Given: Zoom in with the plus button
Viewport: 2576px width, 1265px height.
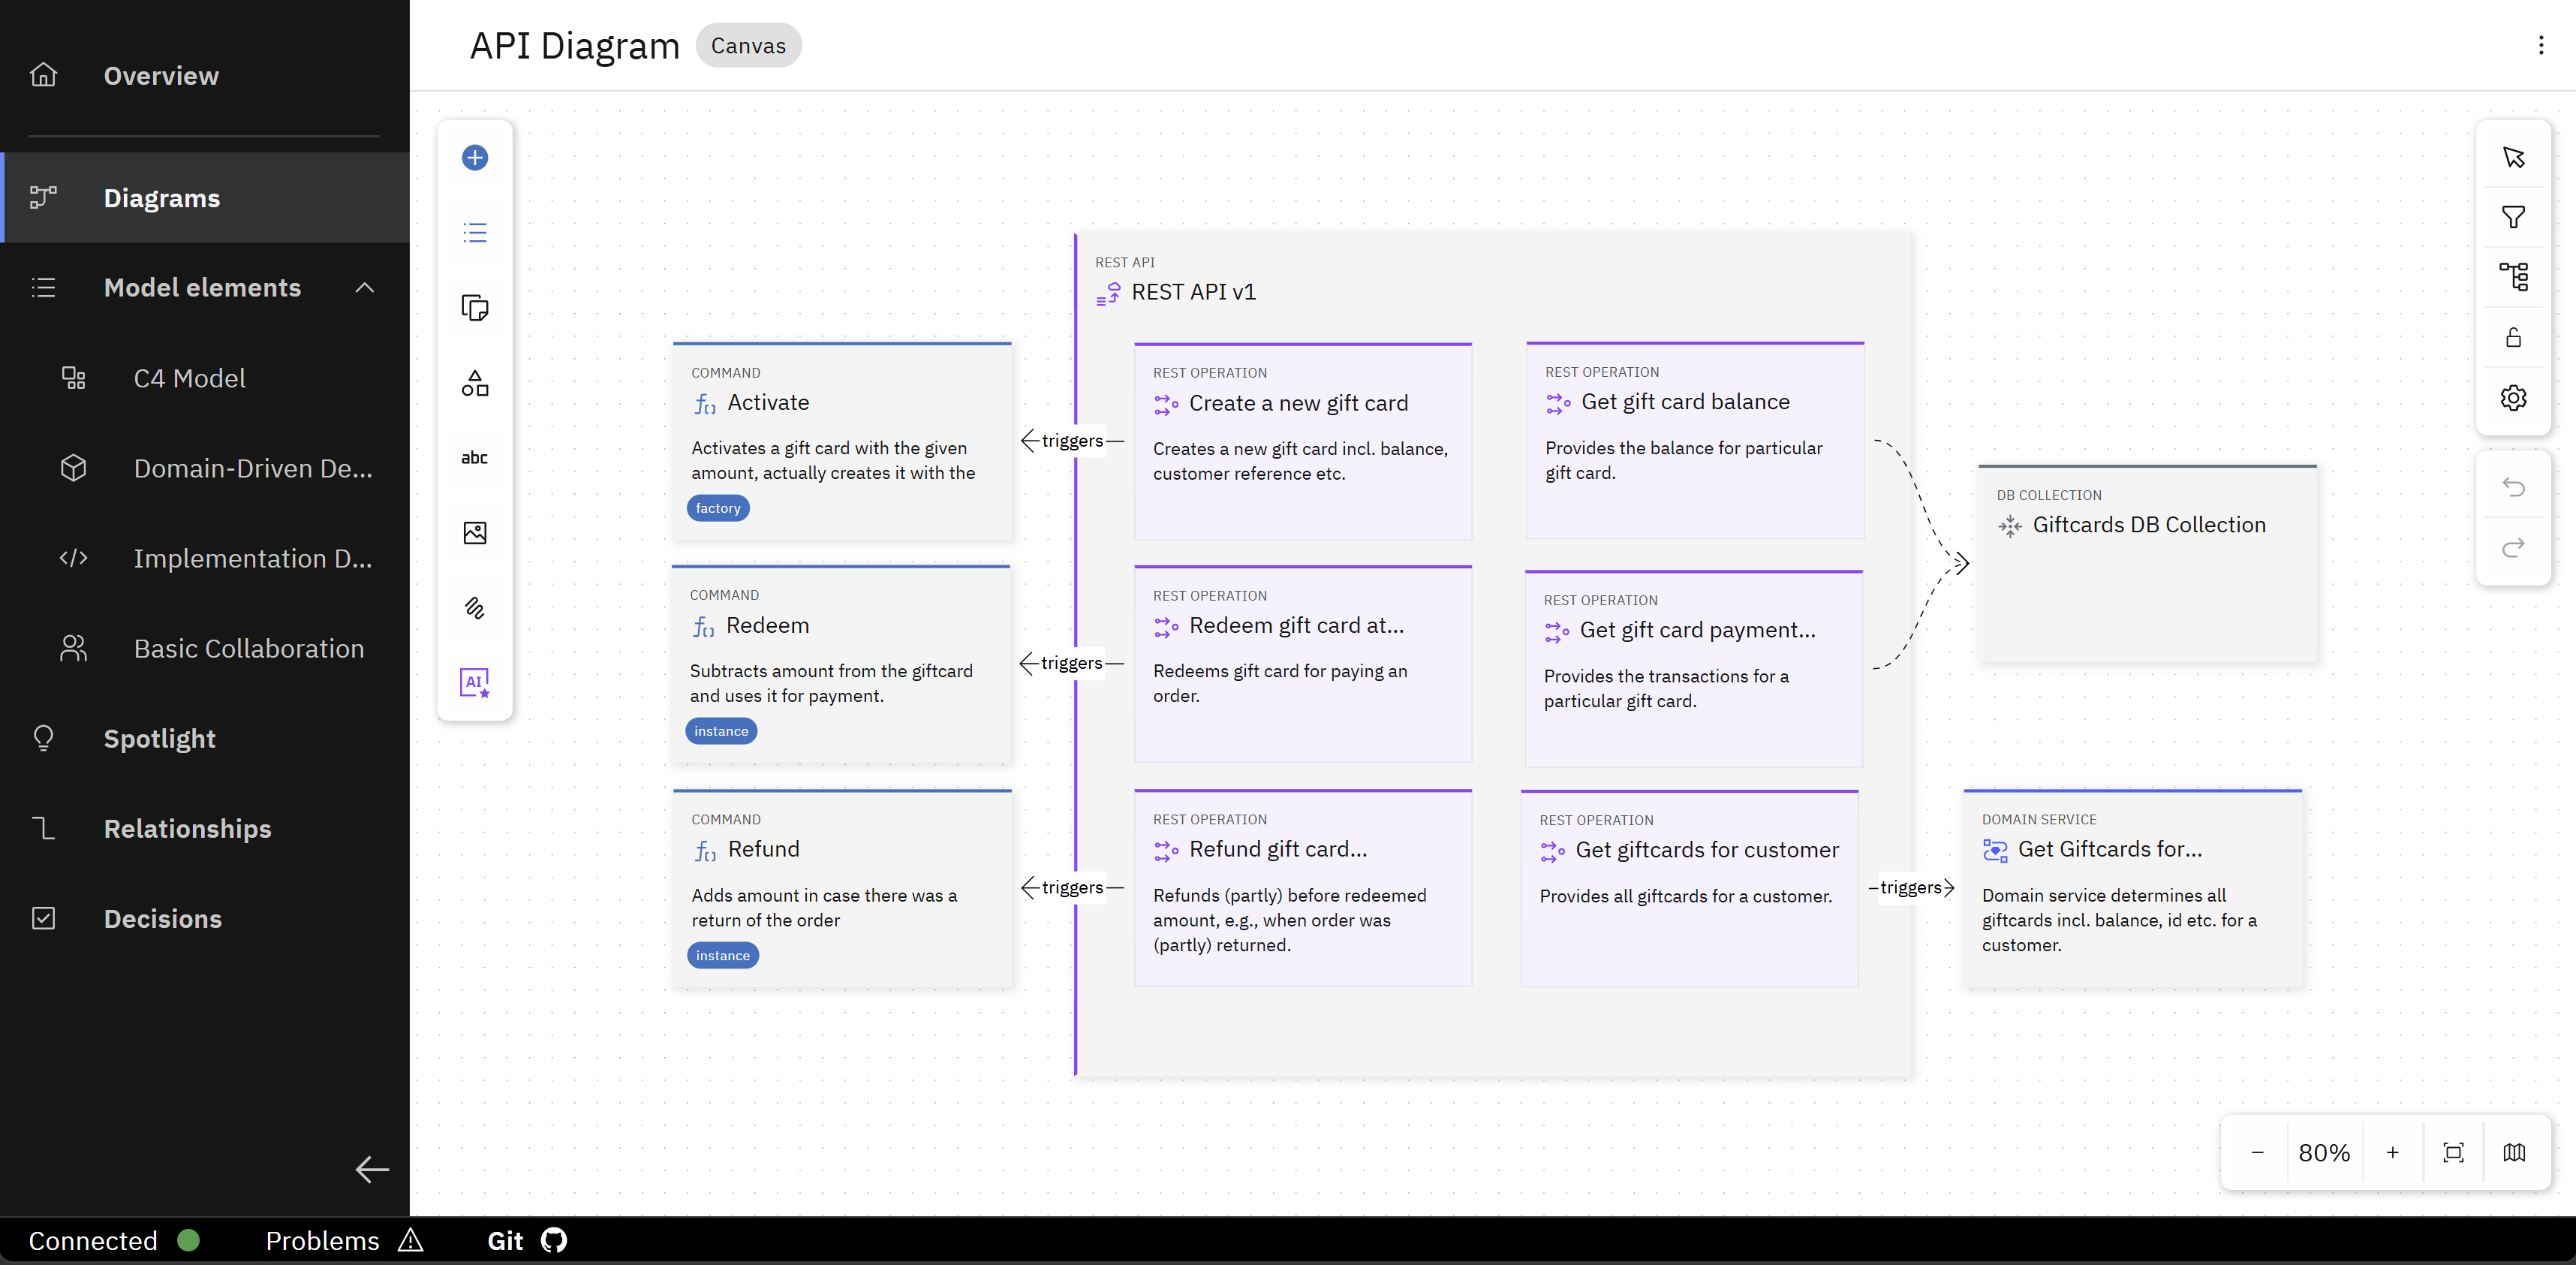Looking at the screenshot, I should (2393, 1153).
